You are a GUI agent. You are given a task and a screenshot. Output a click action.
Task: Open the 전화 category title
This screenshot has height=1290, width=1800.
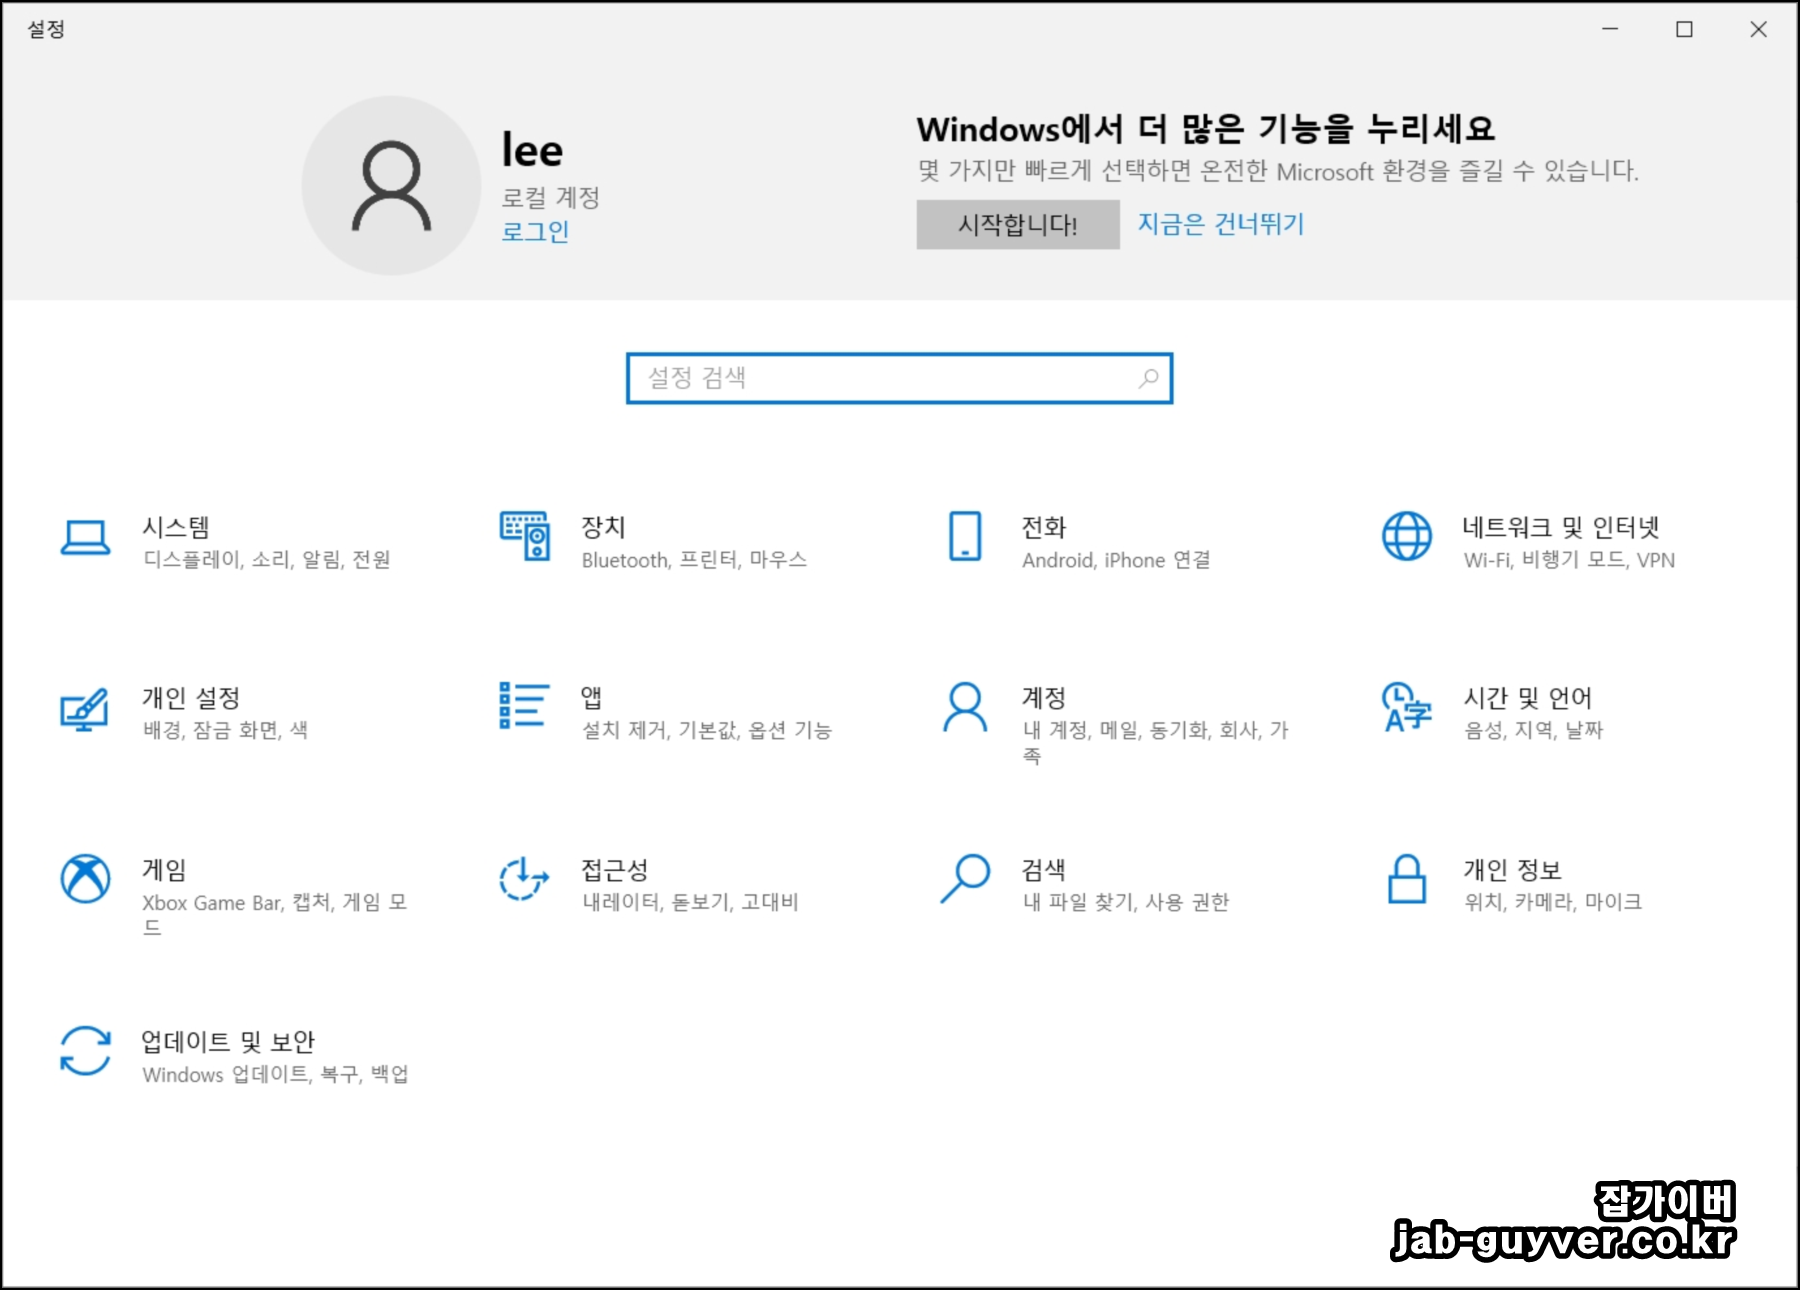point(1044,527)
